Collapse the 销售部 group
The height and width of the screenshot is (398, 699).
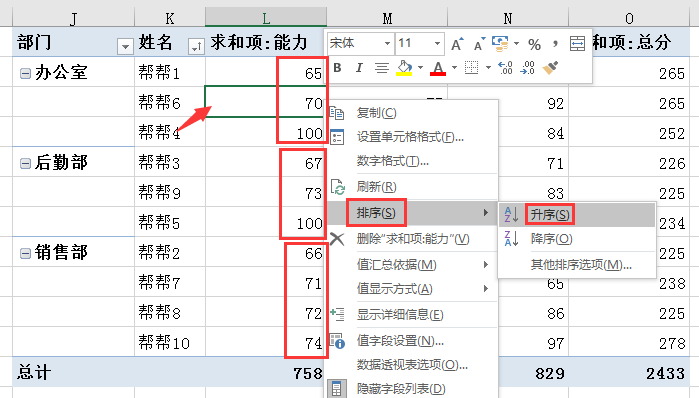25,254
